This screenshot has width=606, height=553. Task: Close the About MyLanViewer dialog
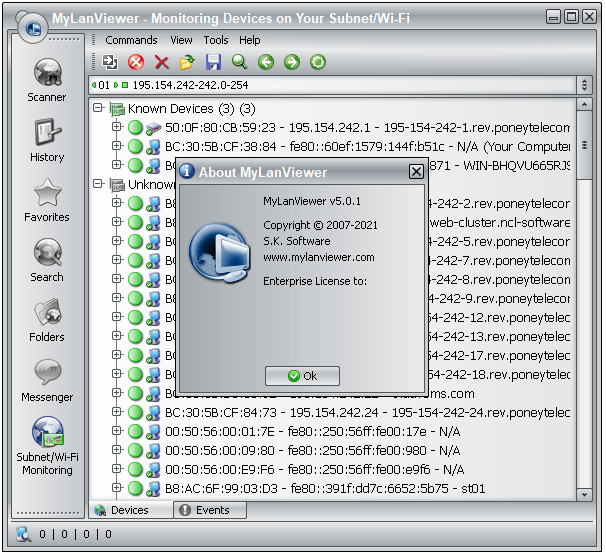tap(416, 172)
